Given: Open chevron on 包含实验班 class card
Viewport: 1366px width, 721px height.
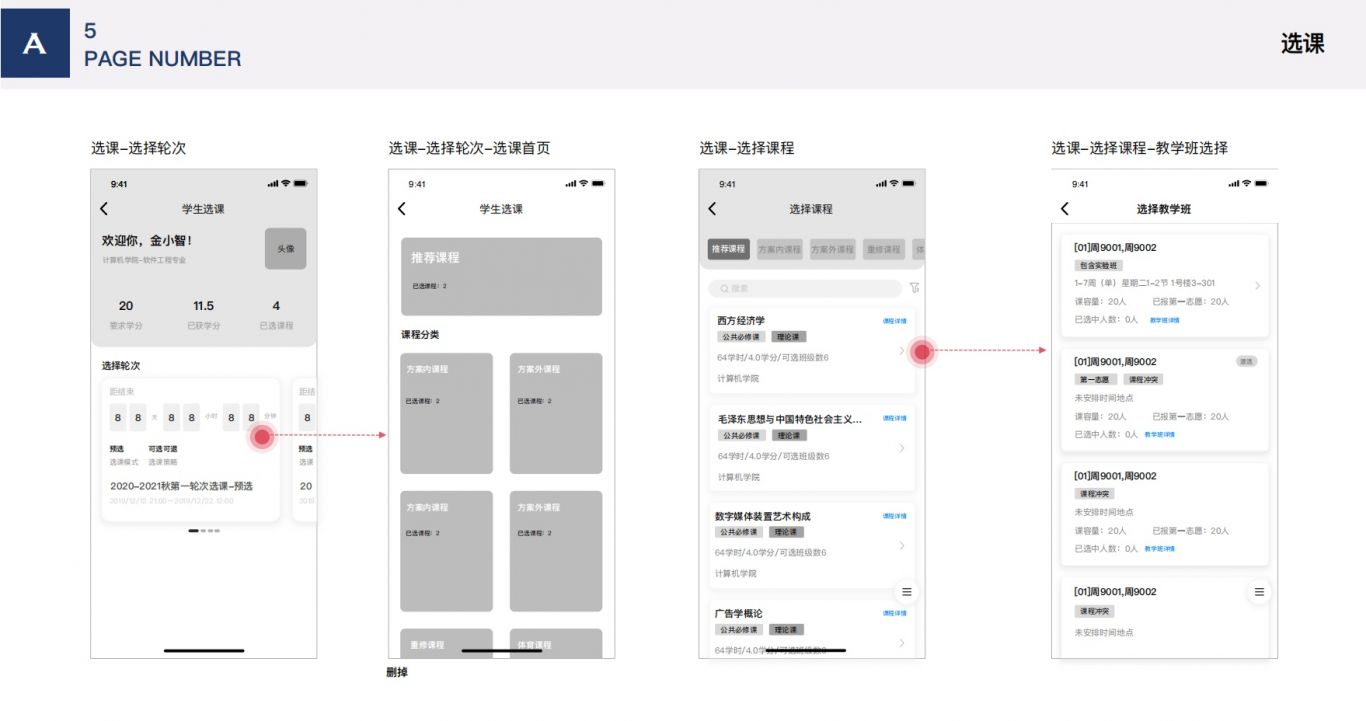Looking at the screenshot, I should [x=1257, y=286].
